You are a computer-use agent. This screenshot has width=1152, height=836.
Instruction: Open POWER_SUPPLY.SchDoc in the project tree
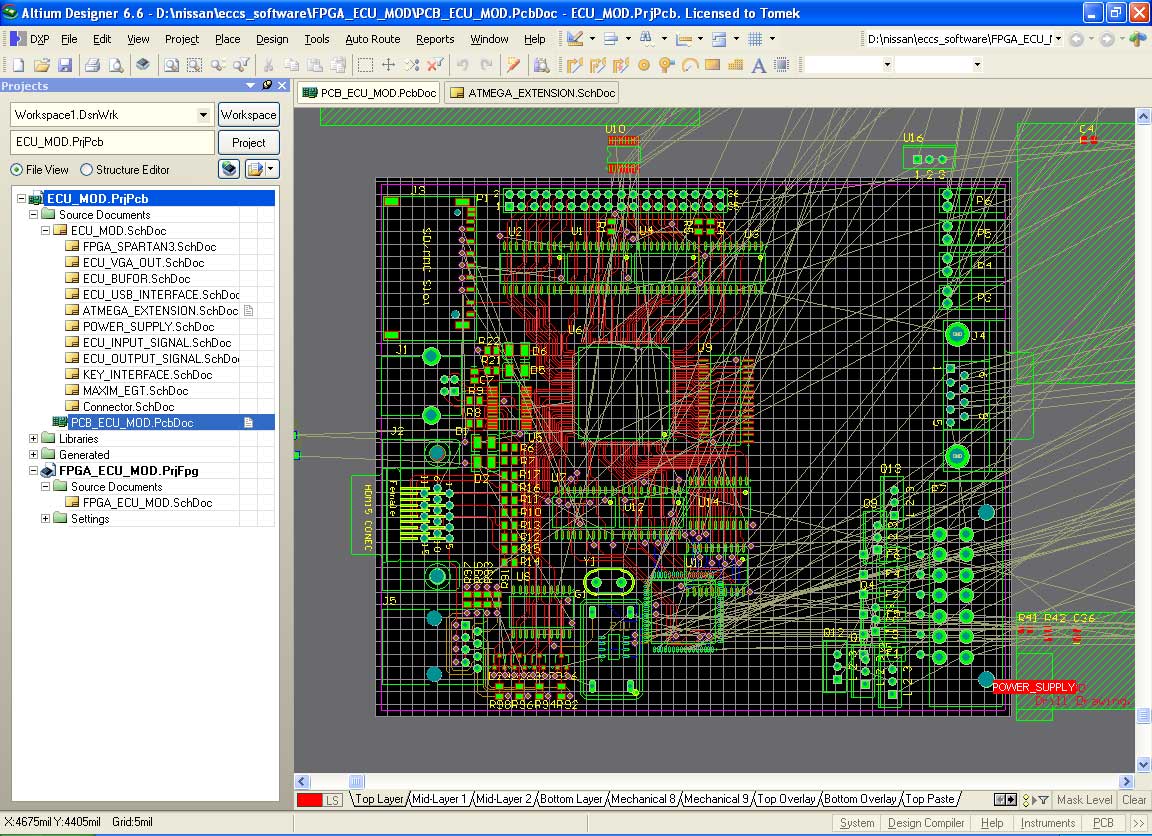coord(148,327)
